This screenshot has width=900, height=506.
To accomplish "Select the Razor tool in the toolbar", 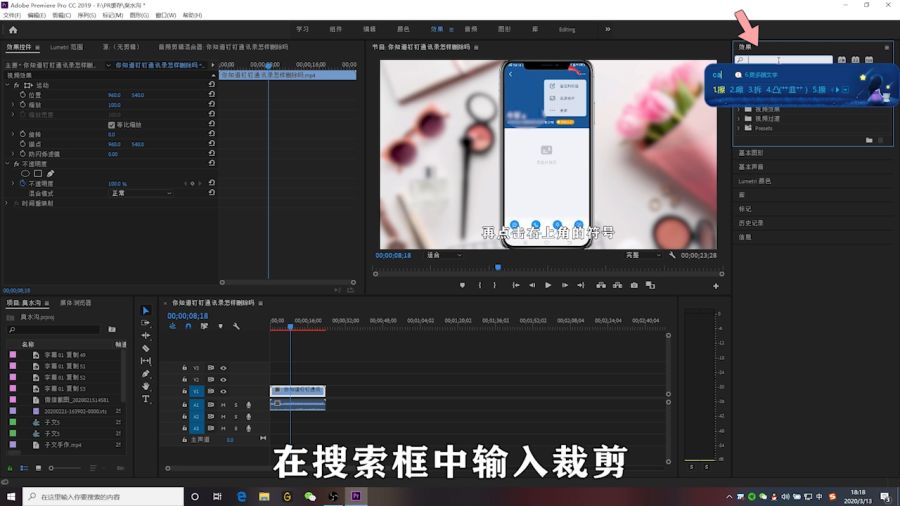I will (146, 348).
